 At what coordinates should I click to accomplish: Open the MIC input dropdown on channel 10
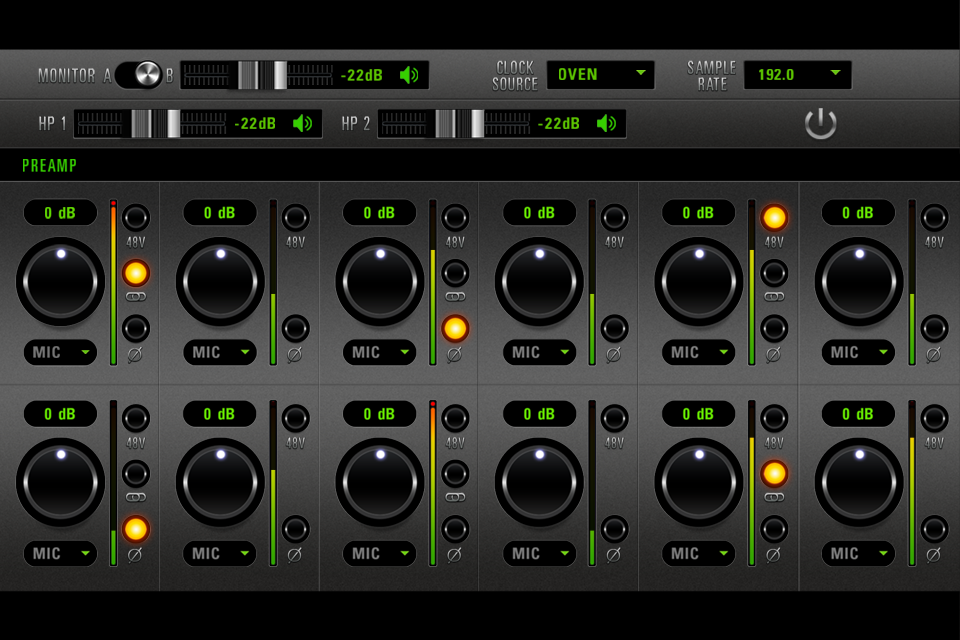(540, 553)
